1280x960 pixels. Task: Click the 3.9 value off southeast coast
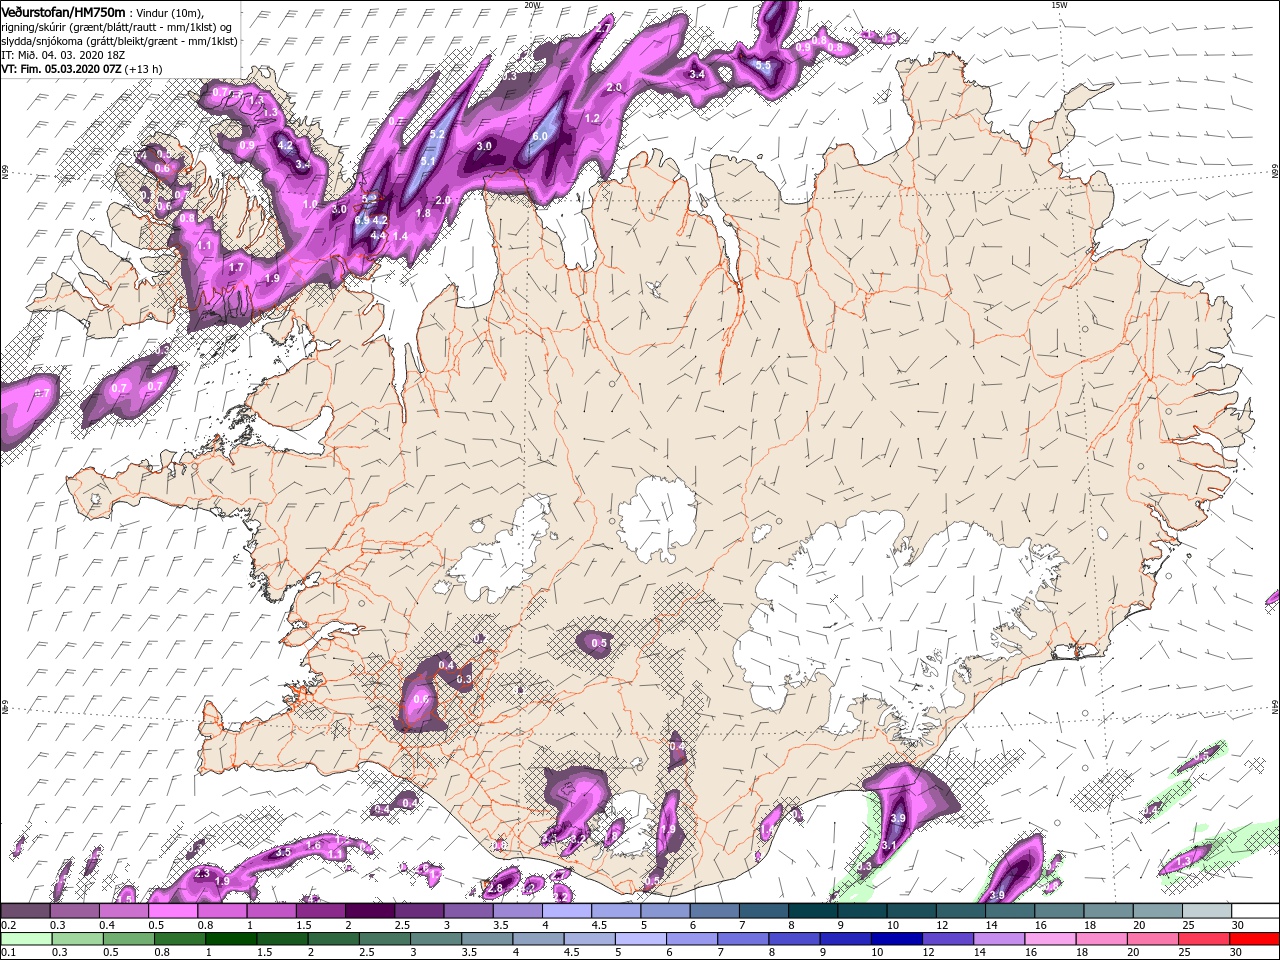(897, 819)
